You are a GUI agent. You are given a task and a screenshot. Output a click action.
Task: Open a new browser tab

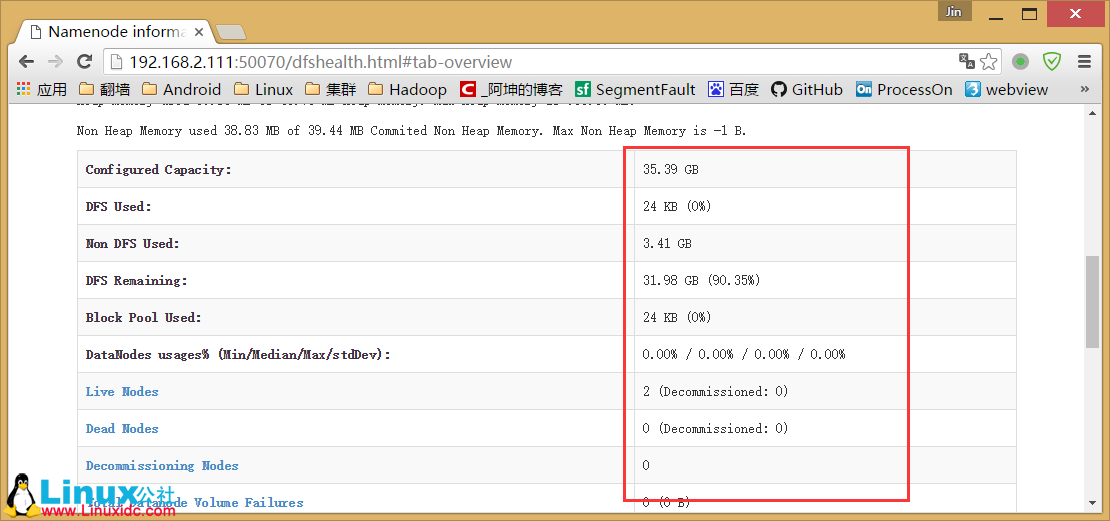pyautogui.click(x=230, y=32)
